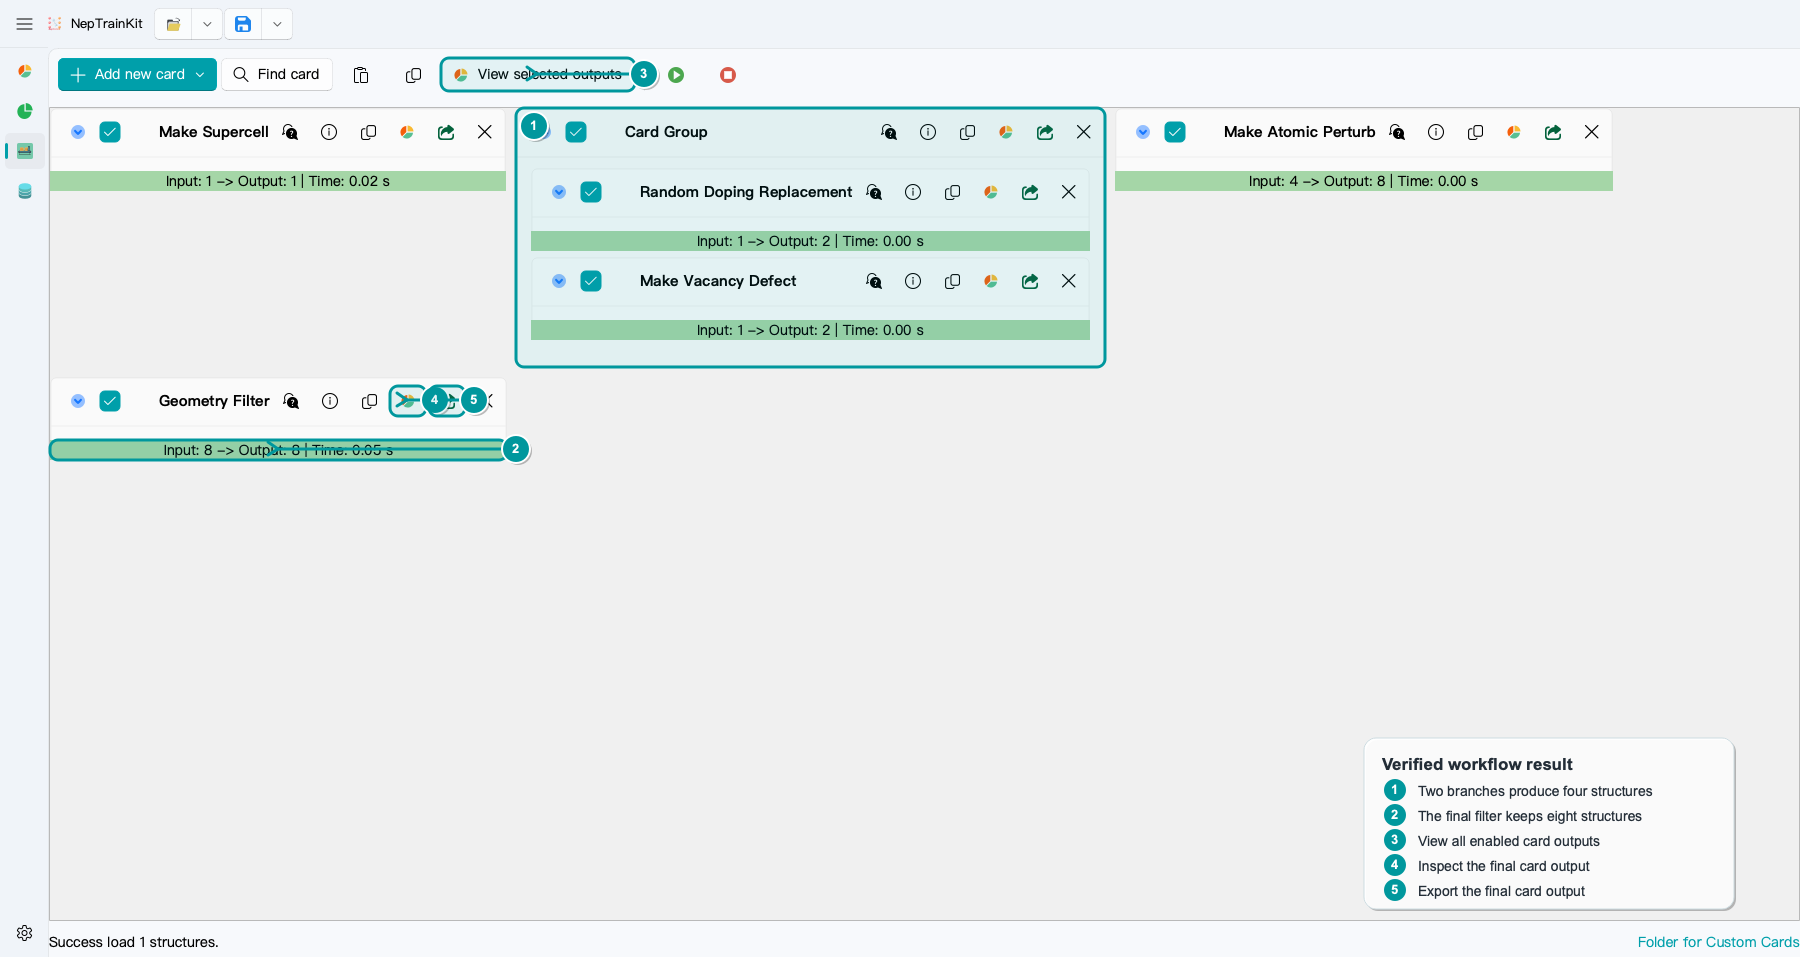The image size is (1800, 957).
Task: Duplicate Random Doping Replacement card
Action: tap(952, 192)
